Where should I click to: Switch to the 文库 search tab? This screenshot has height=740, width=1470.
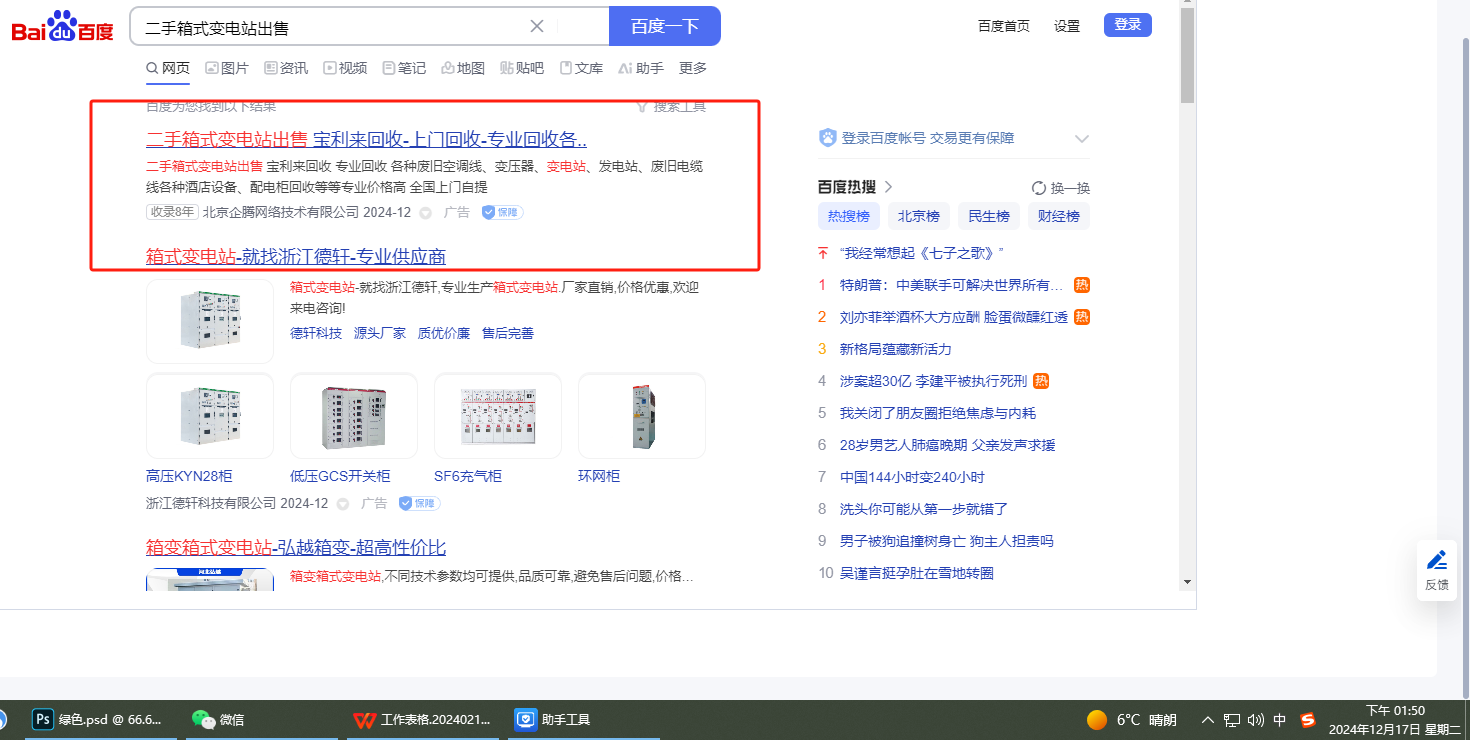[581, 68]
